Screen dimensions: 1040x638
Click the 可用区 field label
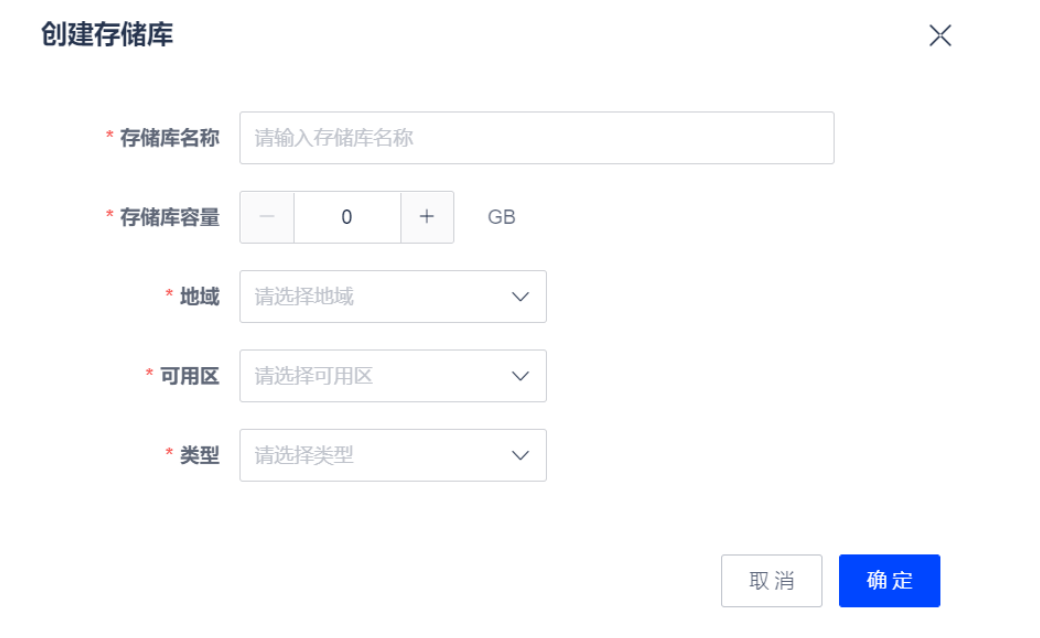[189, 376]
